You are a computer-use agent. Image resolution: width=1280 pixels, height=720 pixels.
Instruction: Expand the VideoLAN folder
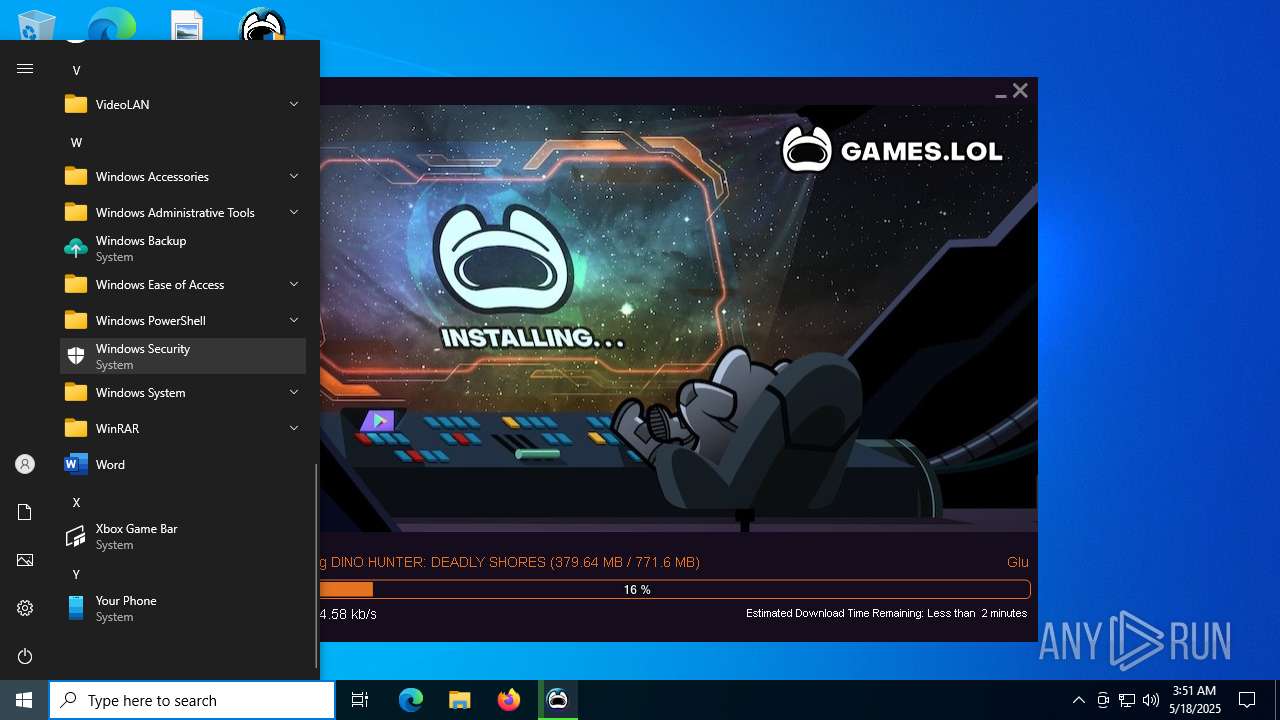(x=183, y=104)
